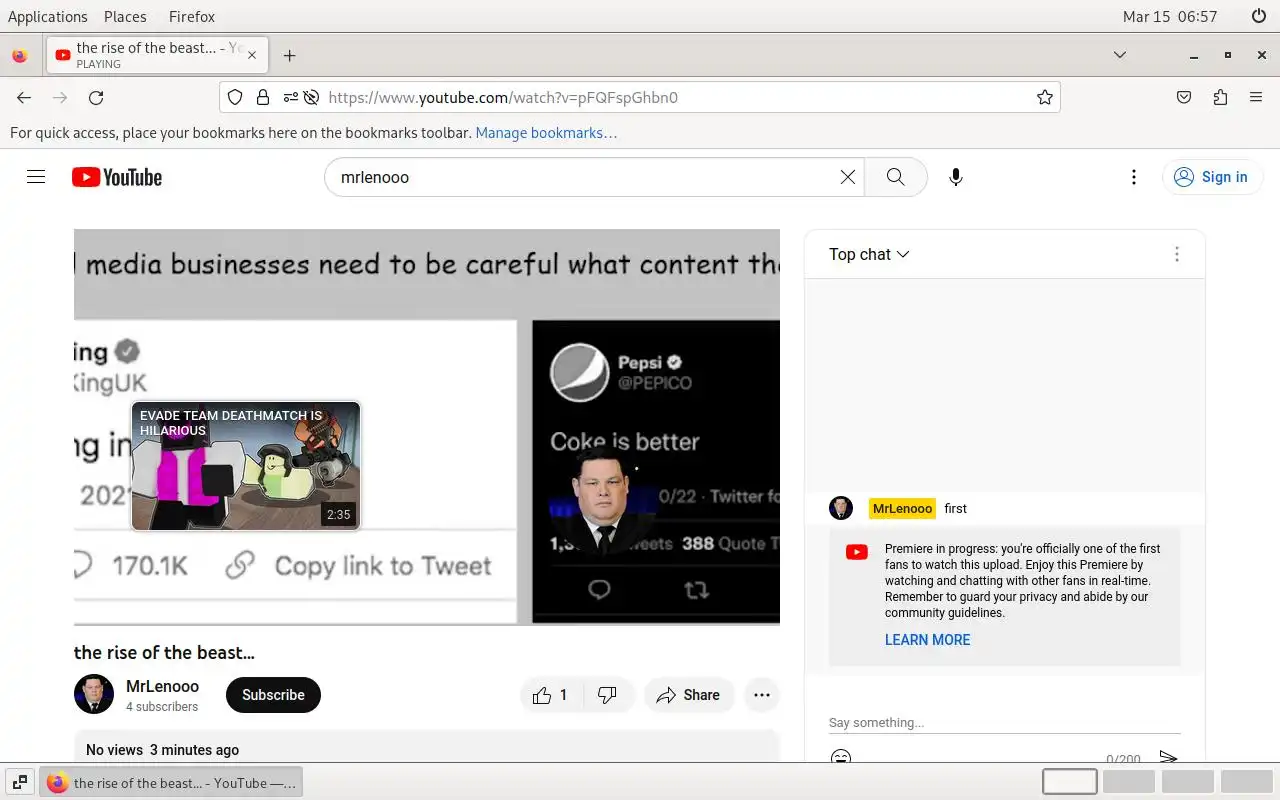This screenshot has height=800, width=1280.
Task: Click the No views 3 minutes ago text
Action: click(162, 750)
